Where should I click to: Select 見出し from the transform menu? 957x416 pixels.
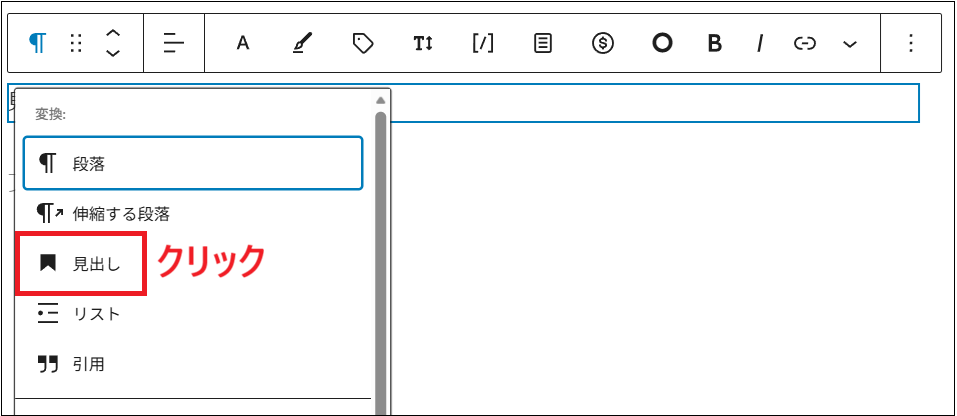click(82, 264)
